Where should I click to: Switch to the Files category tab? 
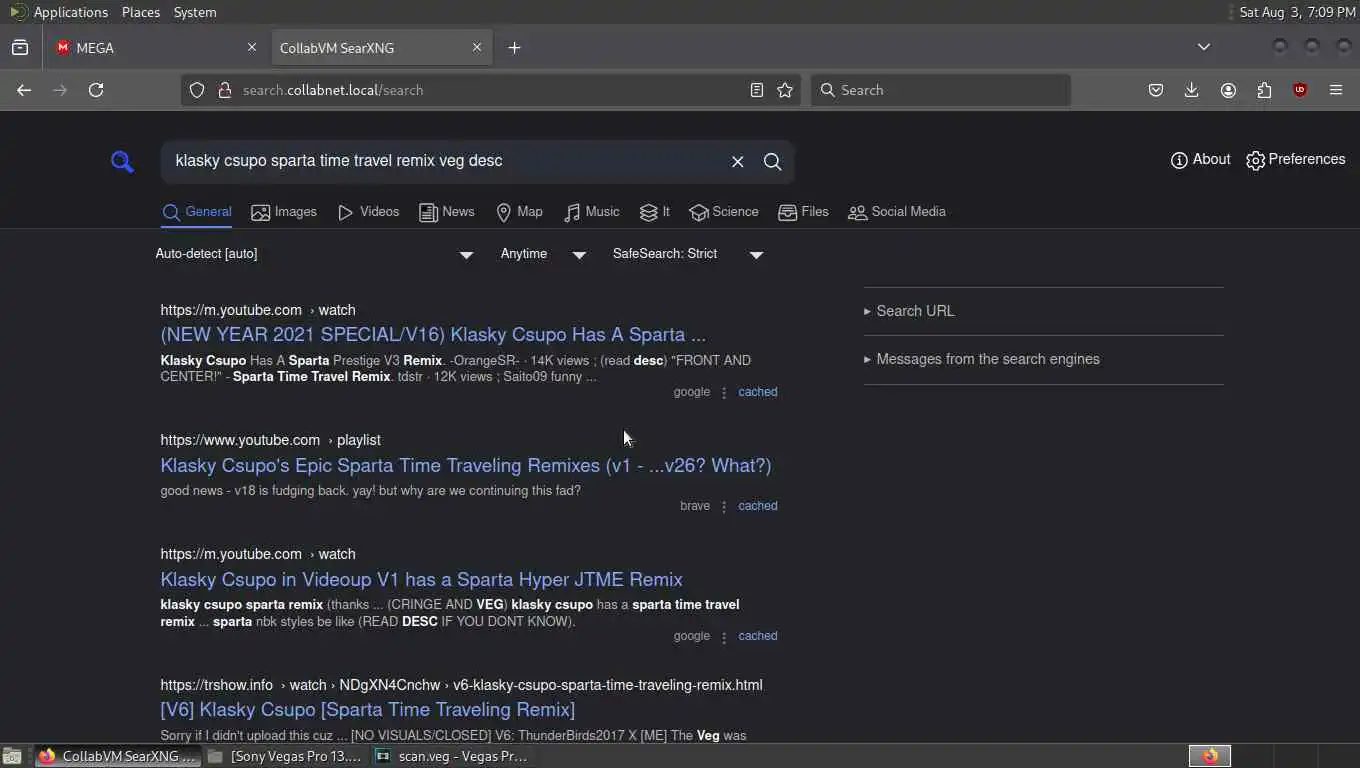[803, 212]
